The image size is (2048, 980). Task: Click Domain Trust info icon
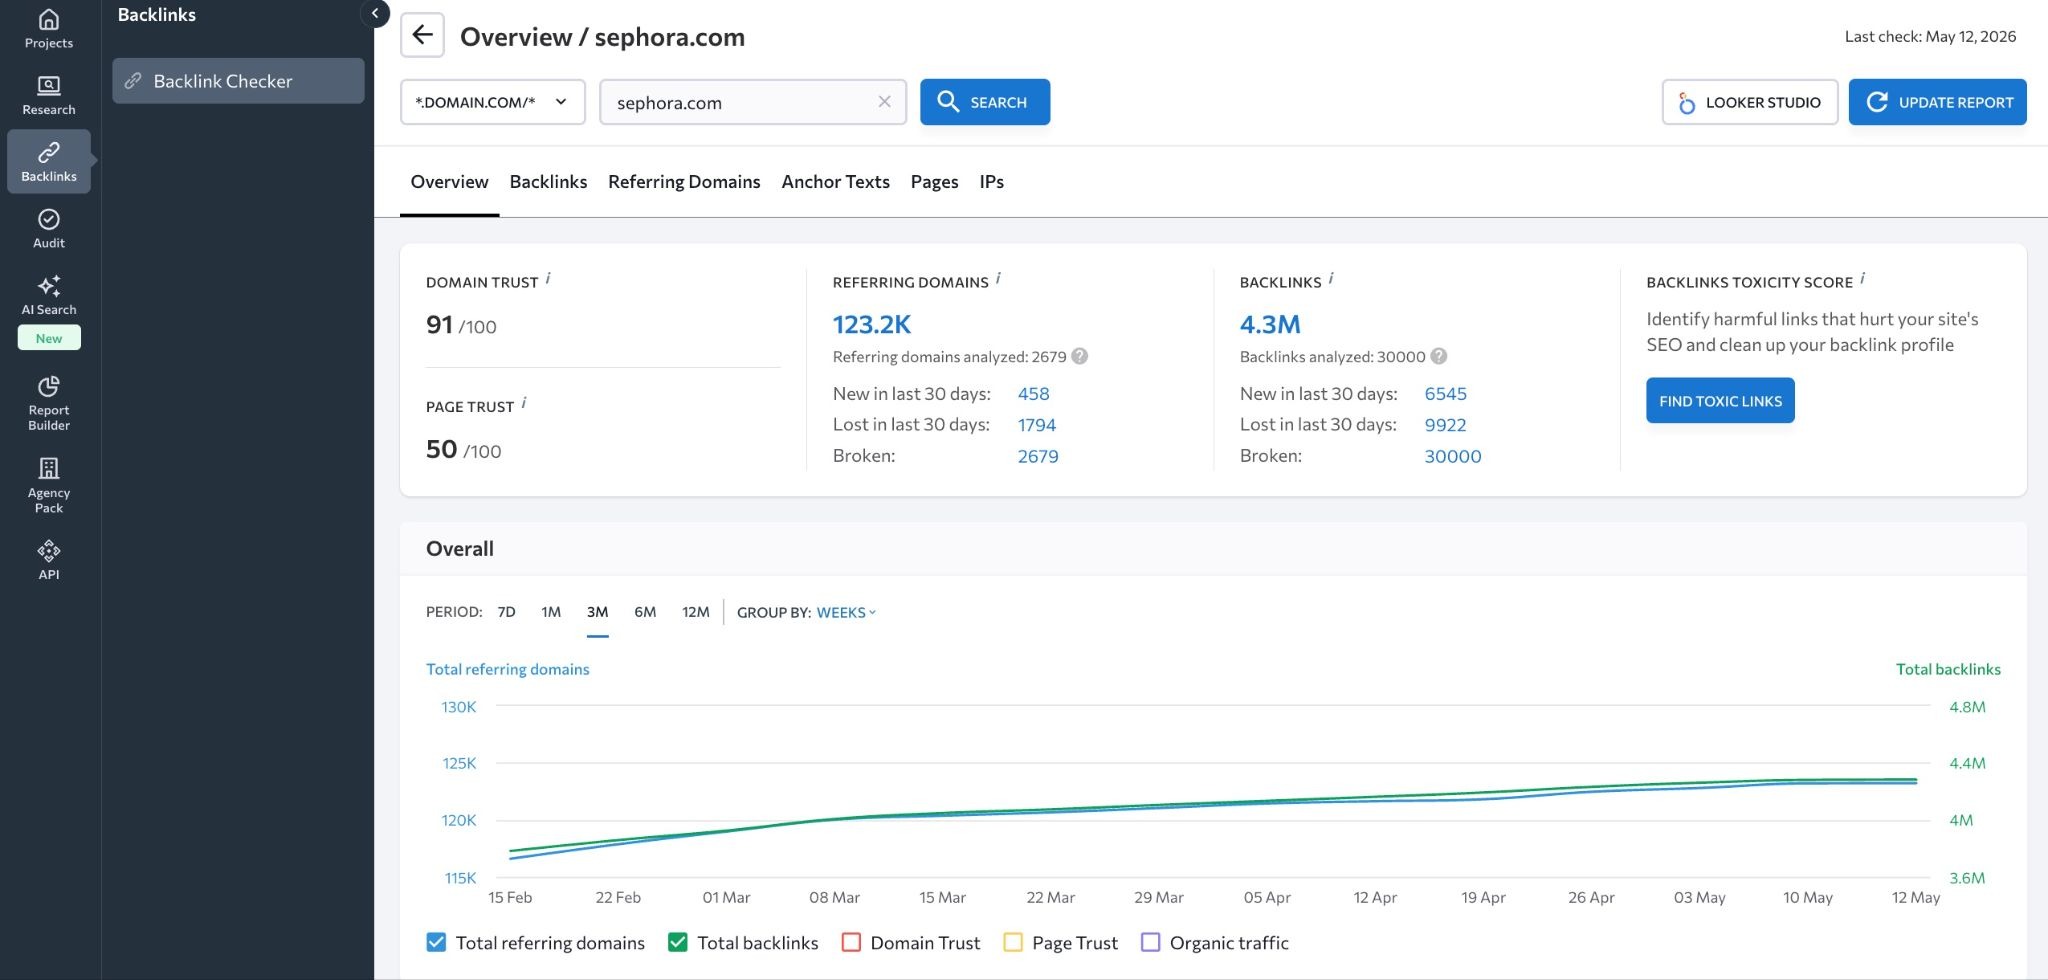click(548, 279)
